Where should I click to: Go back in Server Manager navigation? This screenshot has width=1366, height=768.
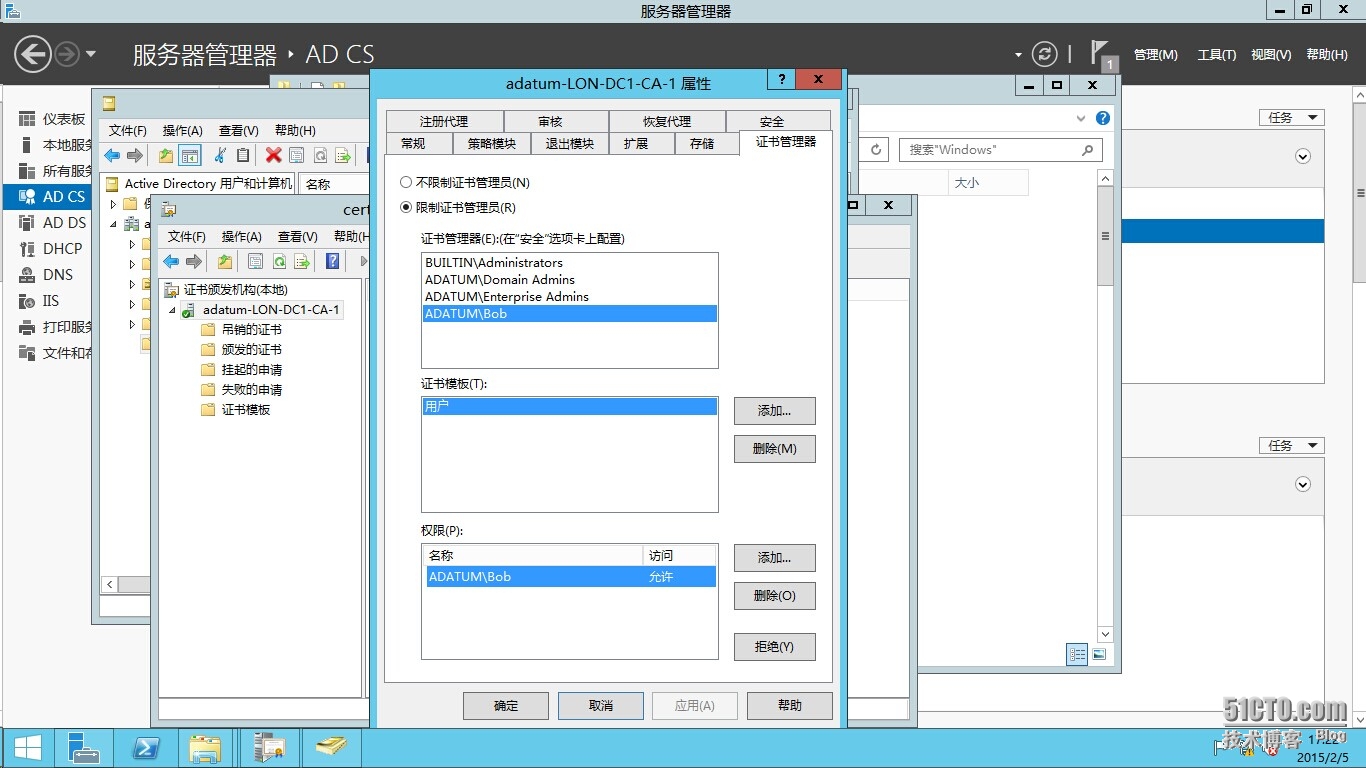coord(32,54)
